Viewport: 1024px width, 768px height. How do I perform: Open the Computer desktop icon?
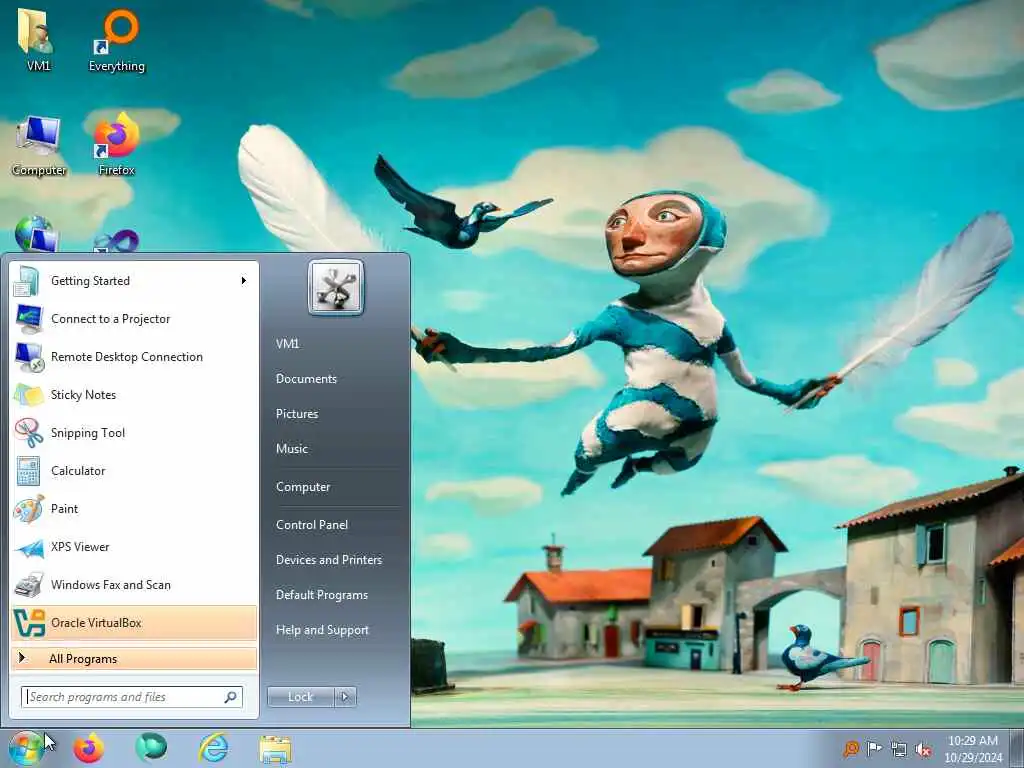pyautogui.click(x=39, y=145)
